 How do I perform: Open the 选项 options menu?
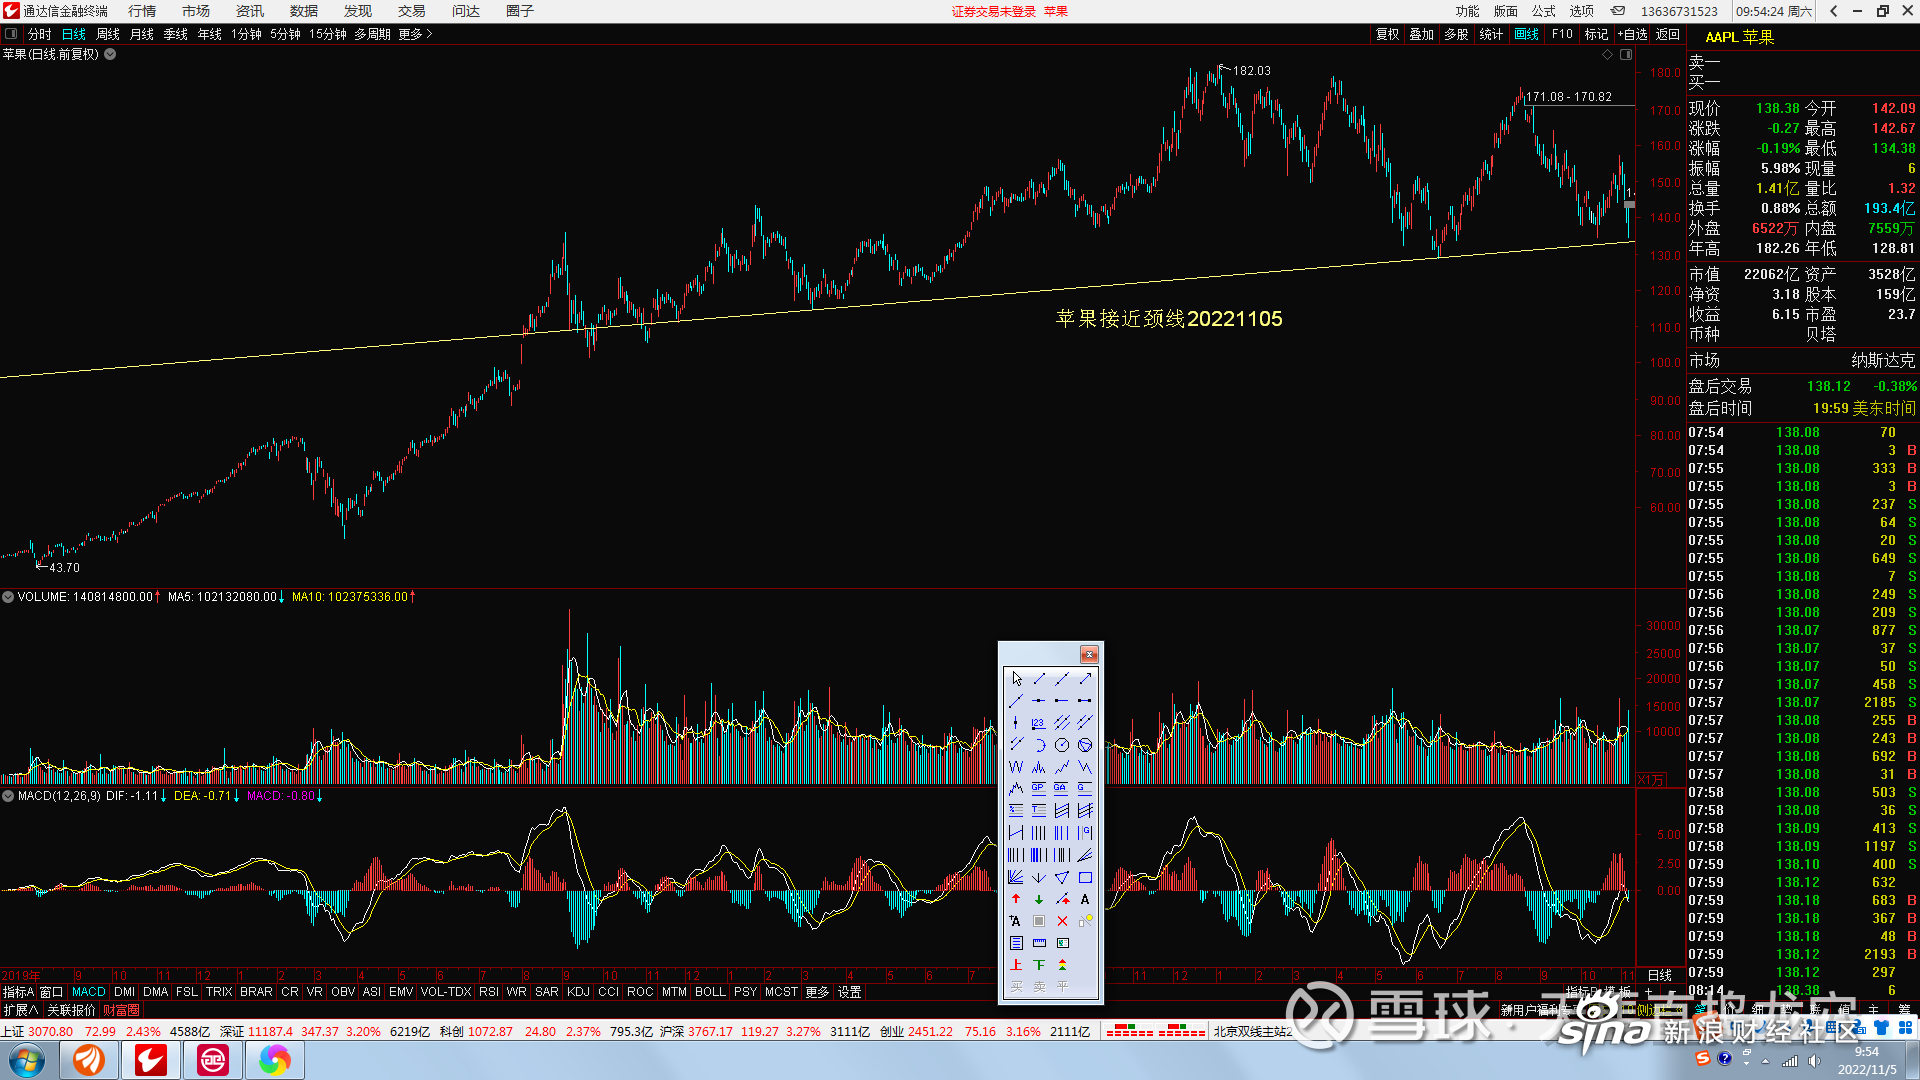click(x=1582, y=11)
